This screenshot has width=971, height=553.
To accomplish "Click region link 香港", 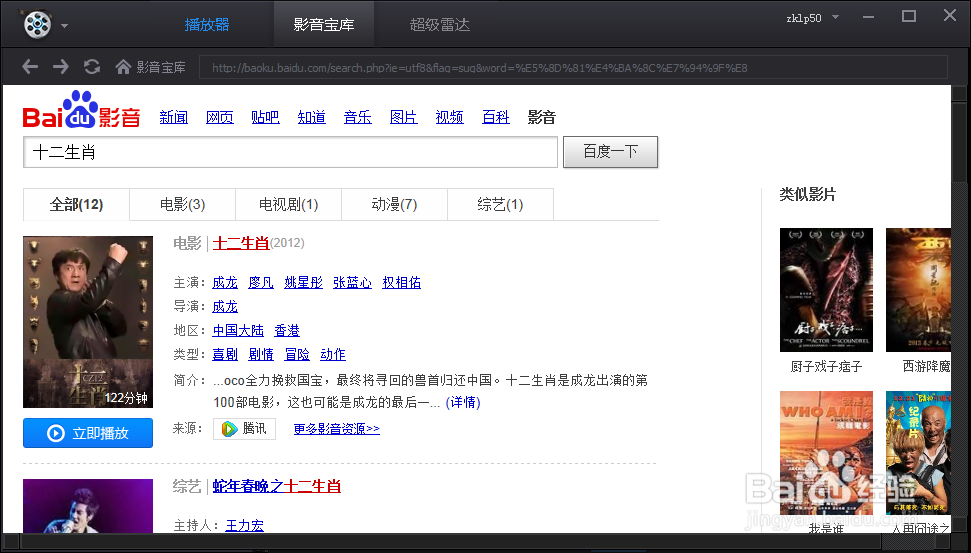I will pyautogui.click(x=287, y=331).
